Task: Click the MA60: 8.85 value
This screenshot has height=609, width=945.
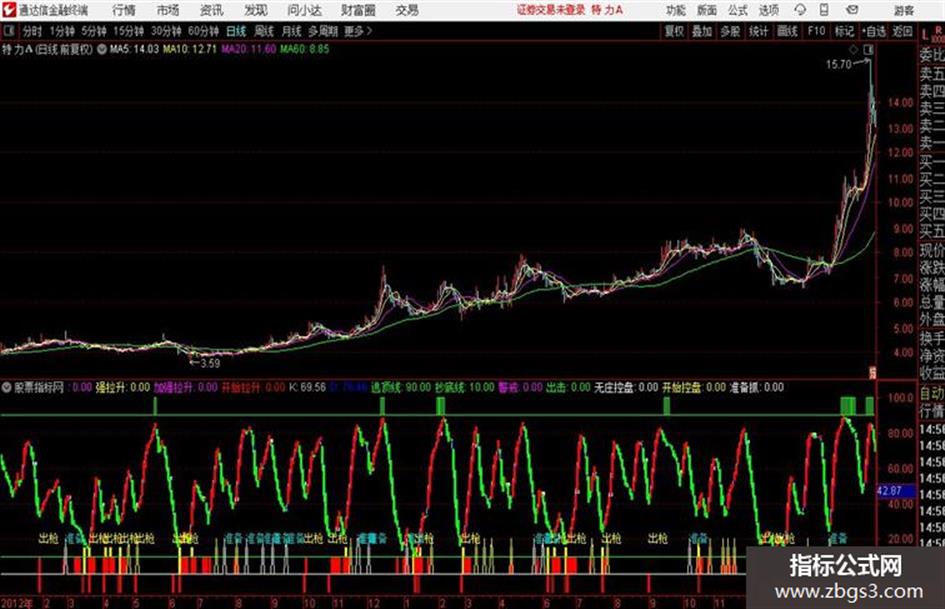Action: pyautogui.click(x=304, y=49)
